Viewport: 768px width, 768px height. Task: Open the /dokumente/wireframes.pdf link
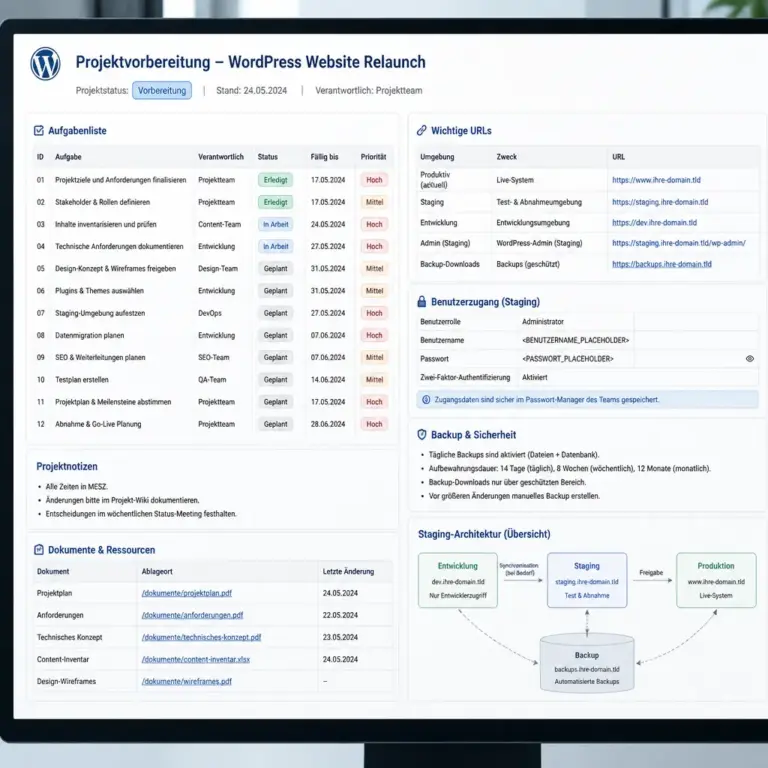(x=187, y=681)
